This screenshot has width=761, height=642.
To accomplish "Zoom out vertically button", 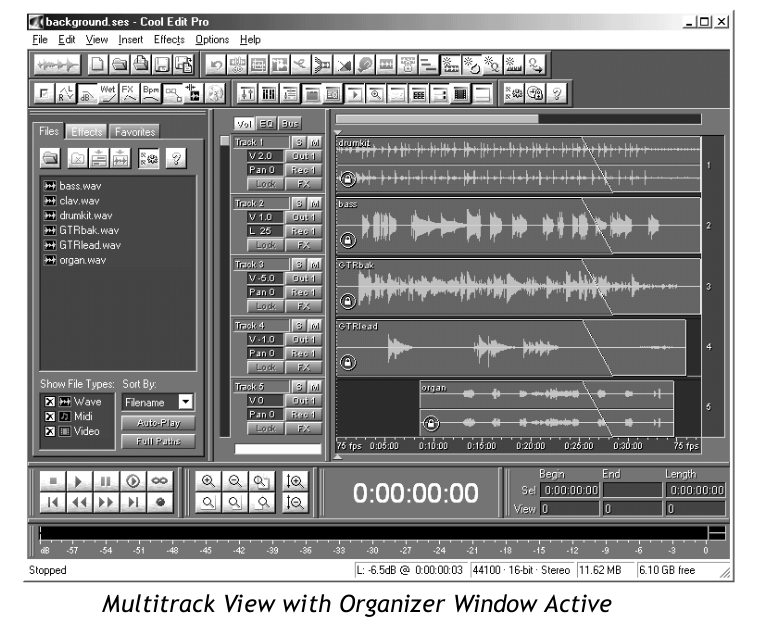I will click(x=295, y=502).
